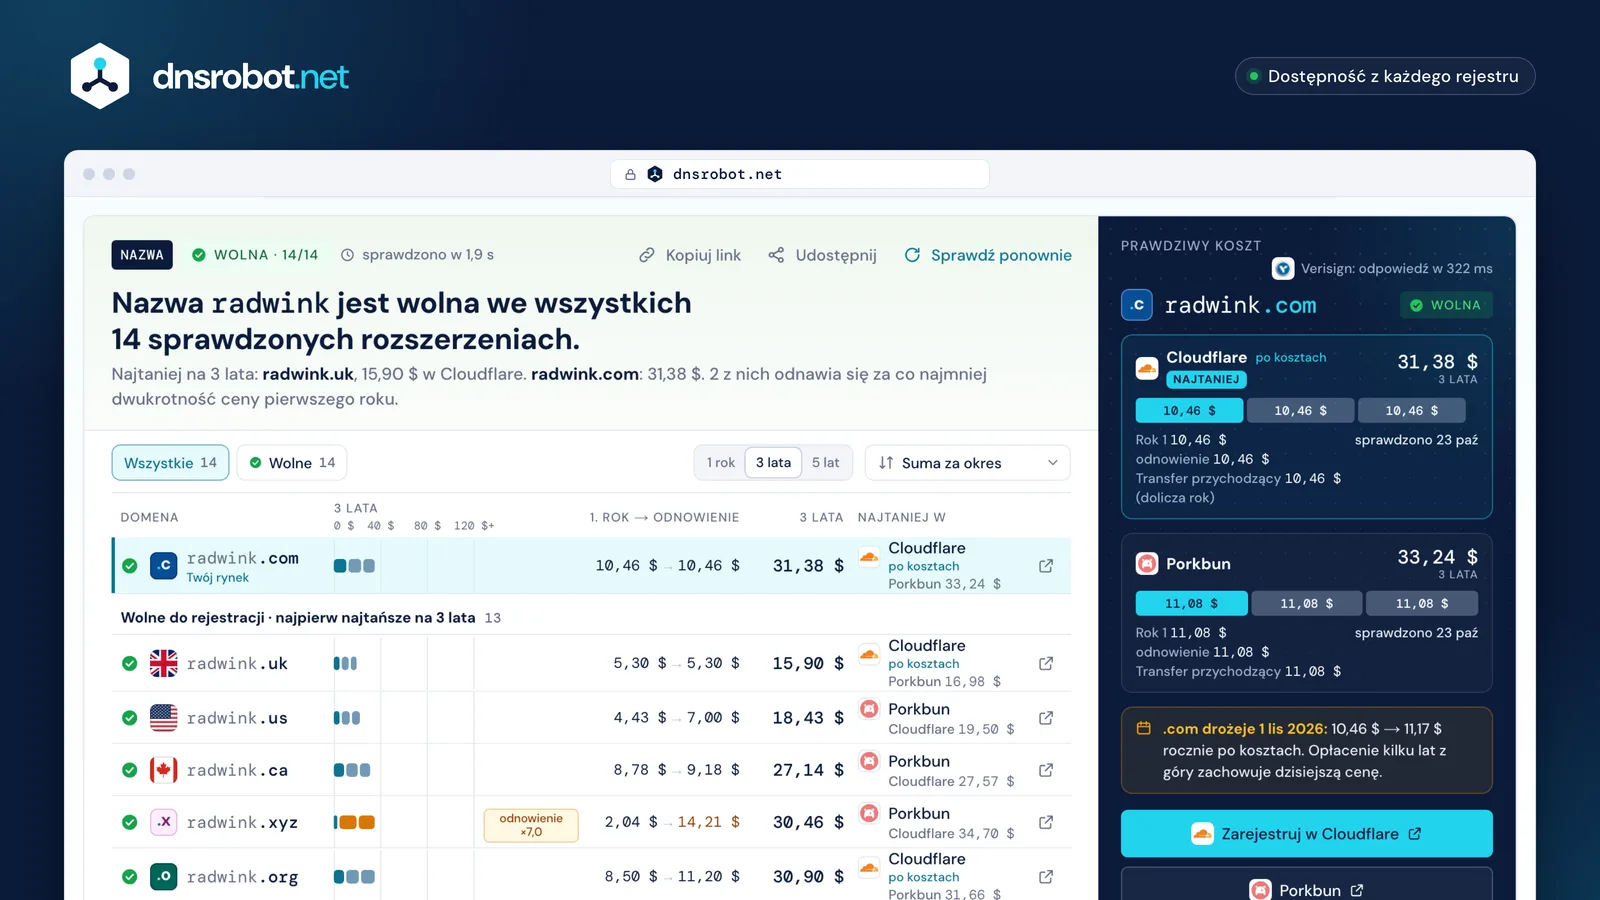
Task: Click the calendar icon in the price increase notice
Action: (1144, 729)
